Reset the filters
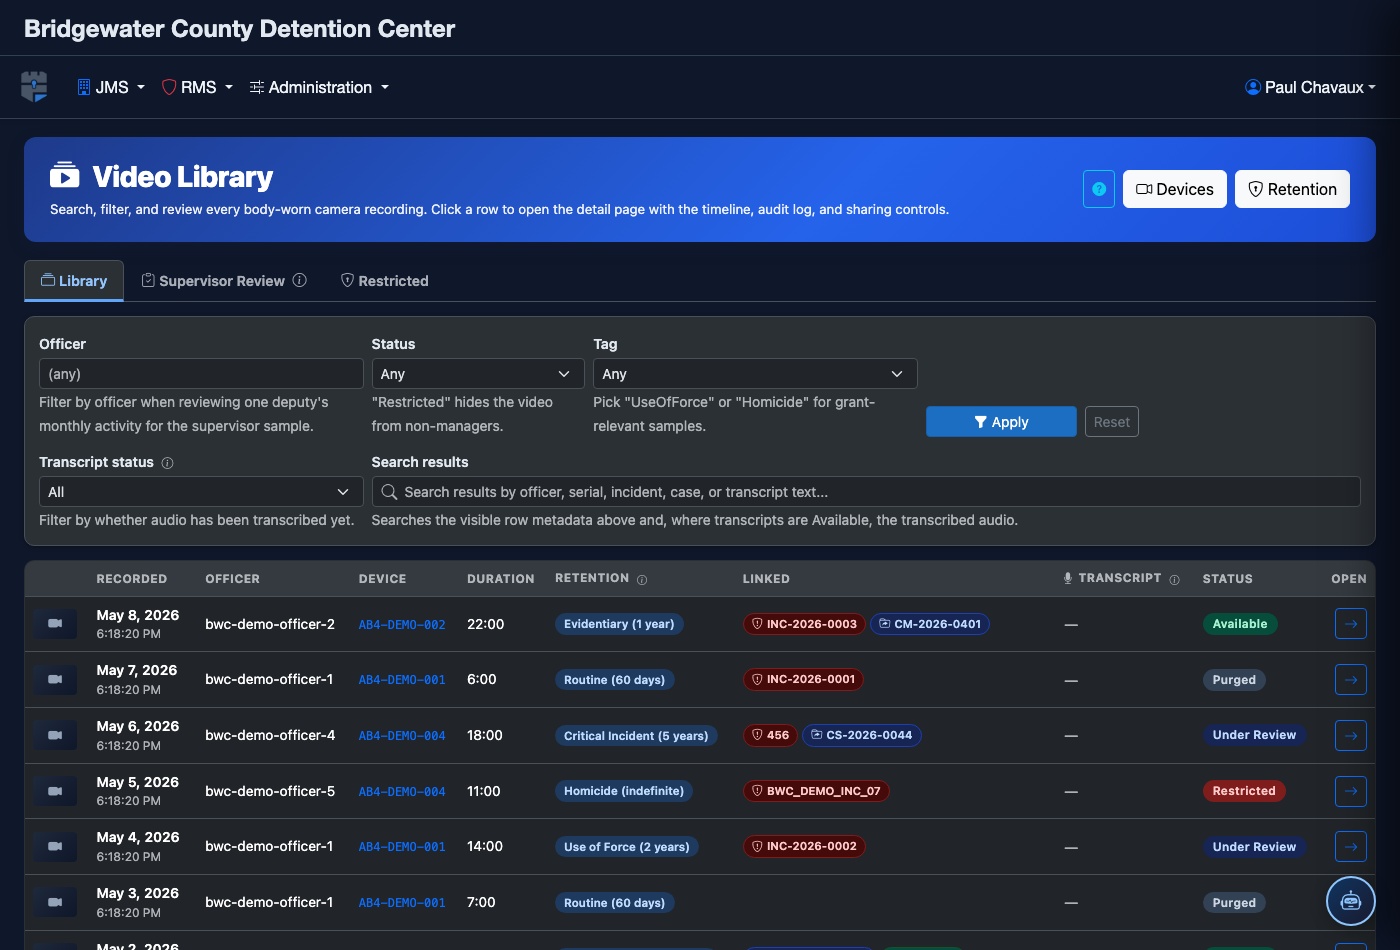Viewport: 1400px width, 950px height. point(1112,422)
